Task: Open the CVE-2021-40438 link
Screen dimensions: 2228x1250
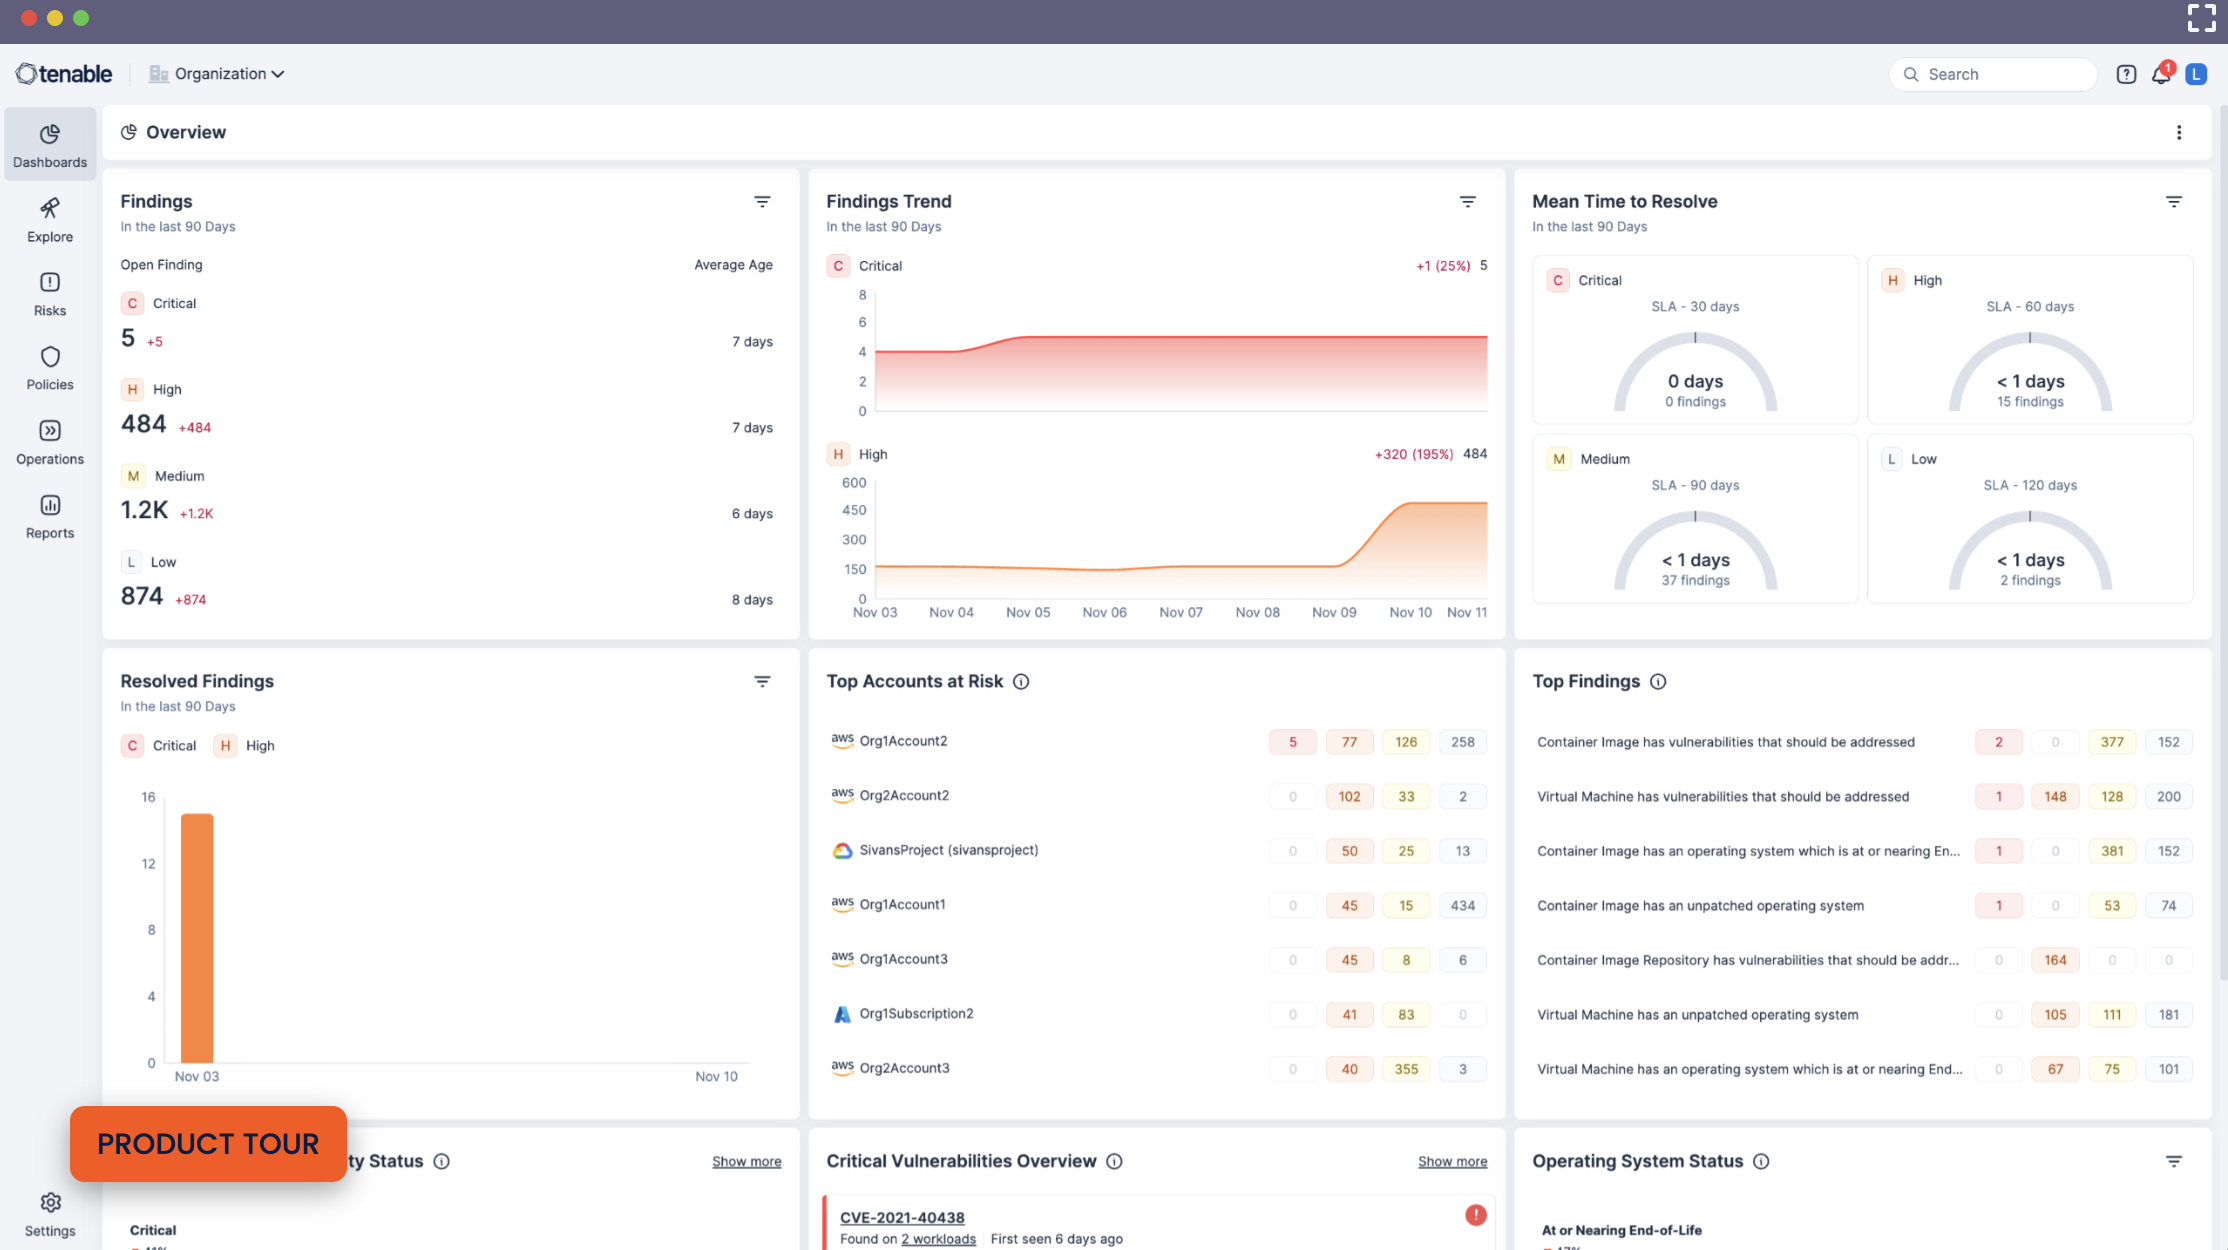Action: pos(902,1218)
